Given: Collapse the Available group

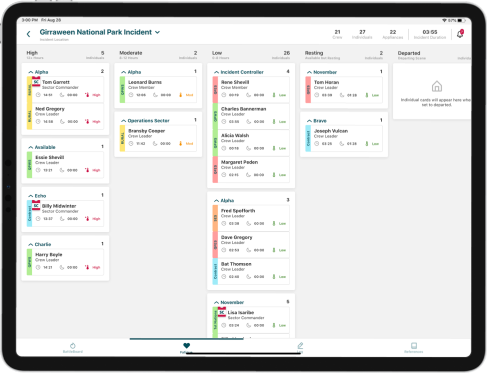Looking at the screenshot, I should (31, 147).
